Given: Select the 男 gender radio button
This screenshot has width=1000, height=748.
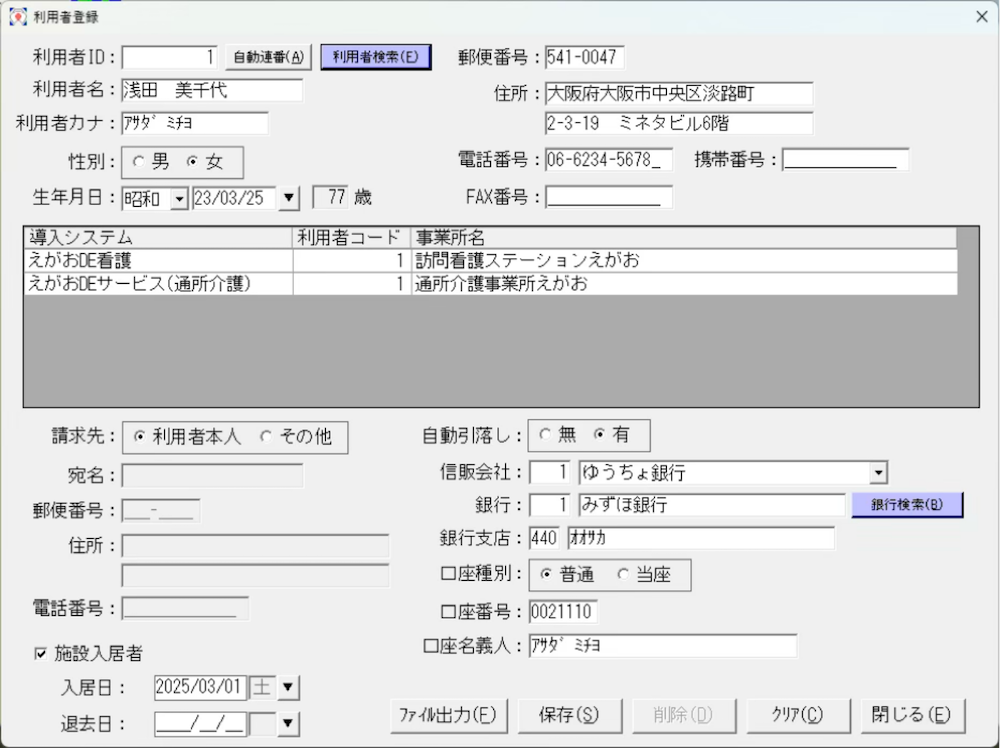Looking at the screenshot, I should click(x=139, y=162).
